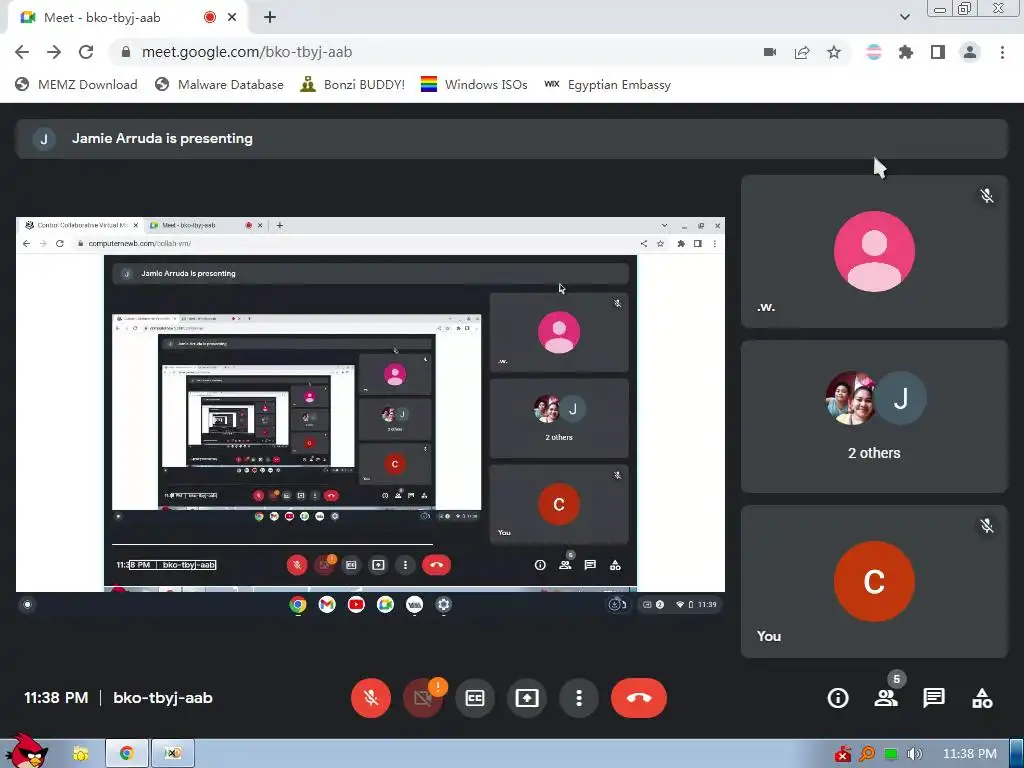This screenshot has width=1024, height=768.
Task: Select your own 'You' video tile
Action: (874, 581)
